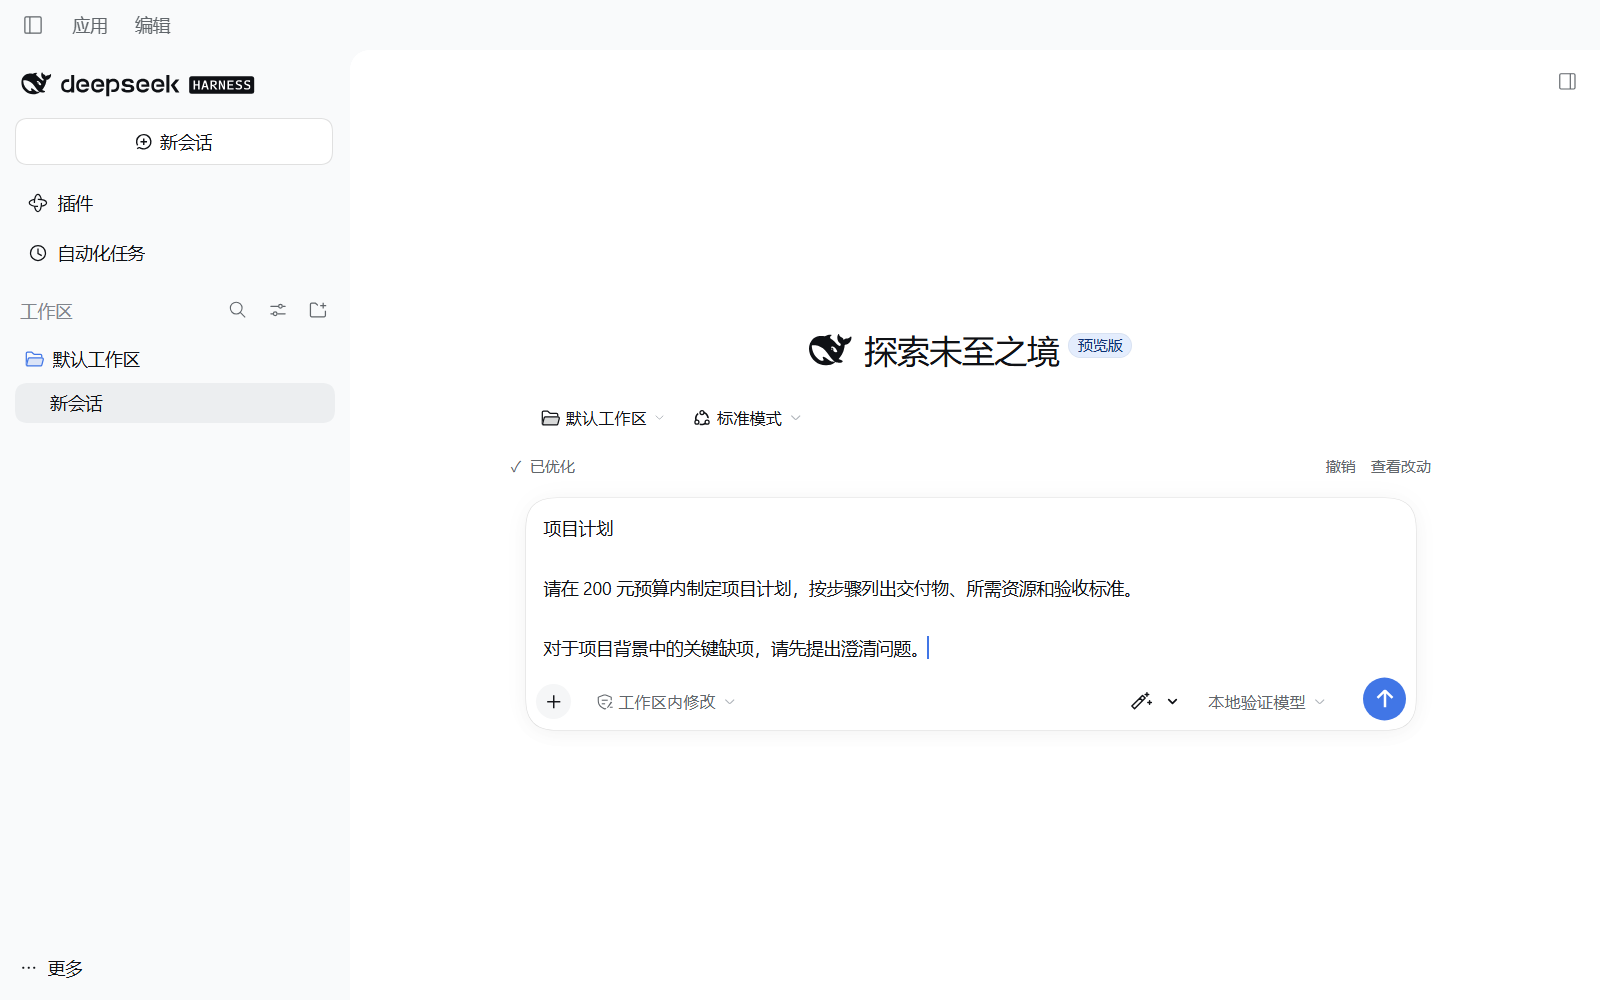Expand the 本地验证模型 model dropdown

pyautogui.click(x=1266, y=702)
